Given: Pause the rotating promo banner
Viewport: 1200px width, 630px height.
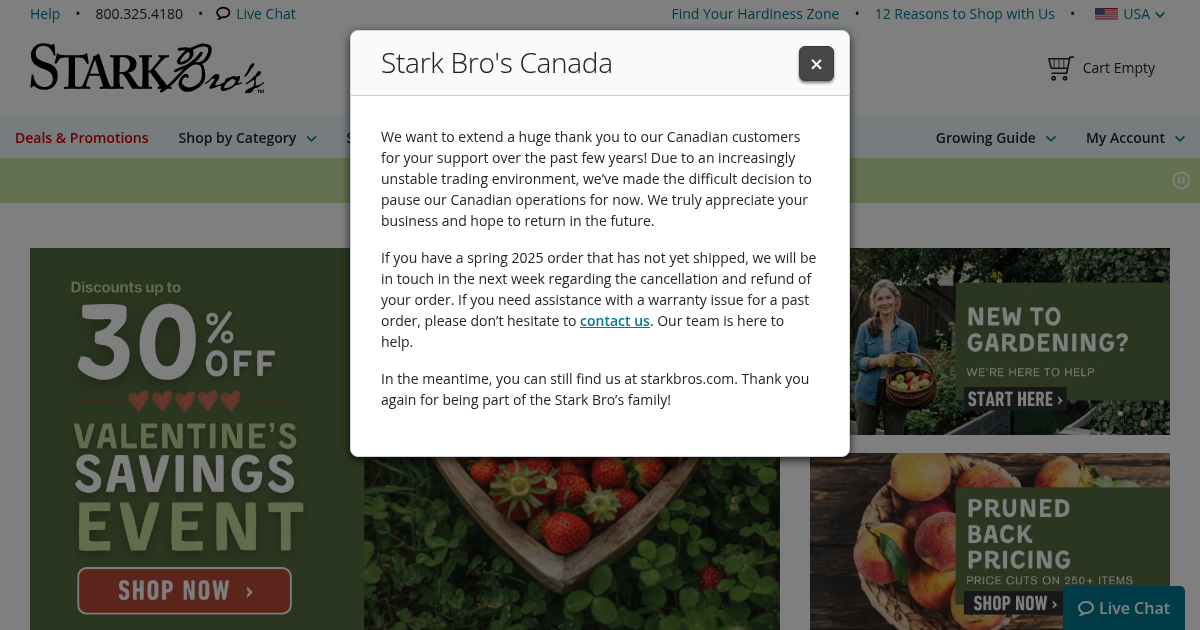Looking at the screenshot, I should 1181,180.
